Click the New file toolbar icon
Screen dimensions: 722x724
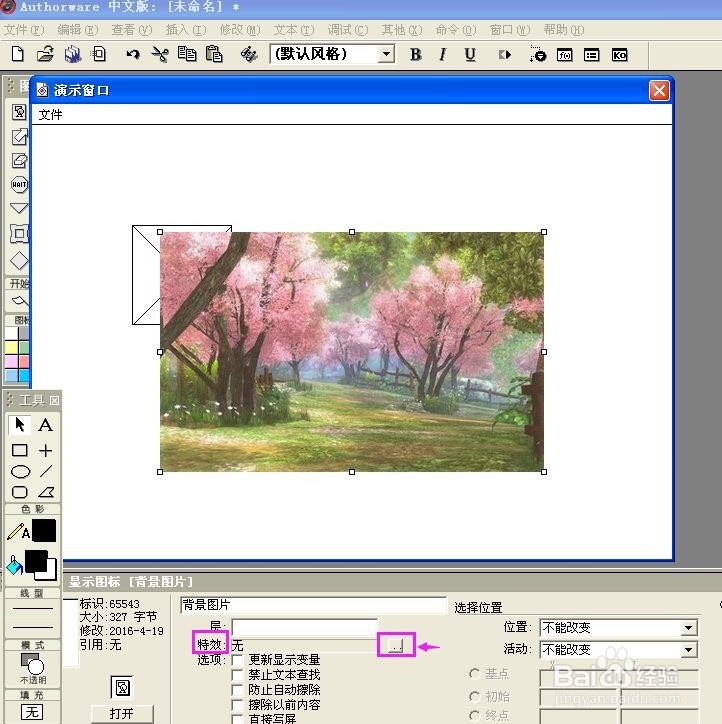pos(18,54)
